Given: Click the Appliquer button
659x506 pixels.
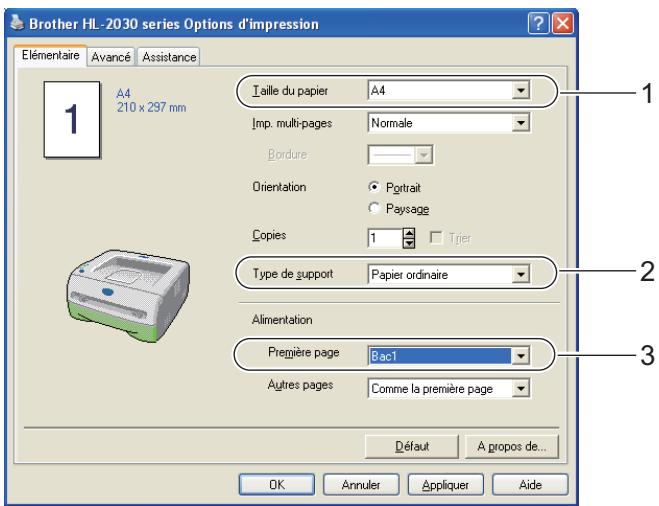Looking at the screenshot, I should pos(445,485).
